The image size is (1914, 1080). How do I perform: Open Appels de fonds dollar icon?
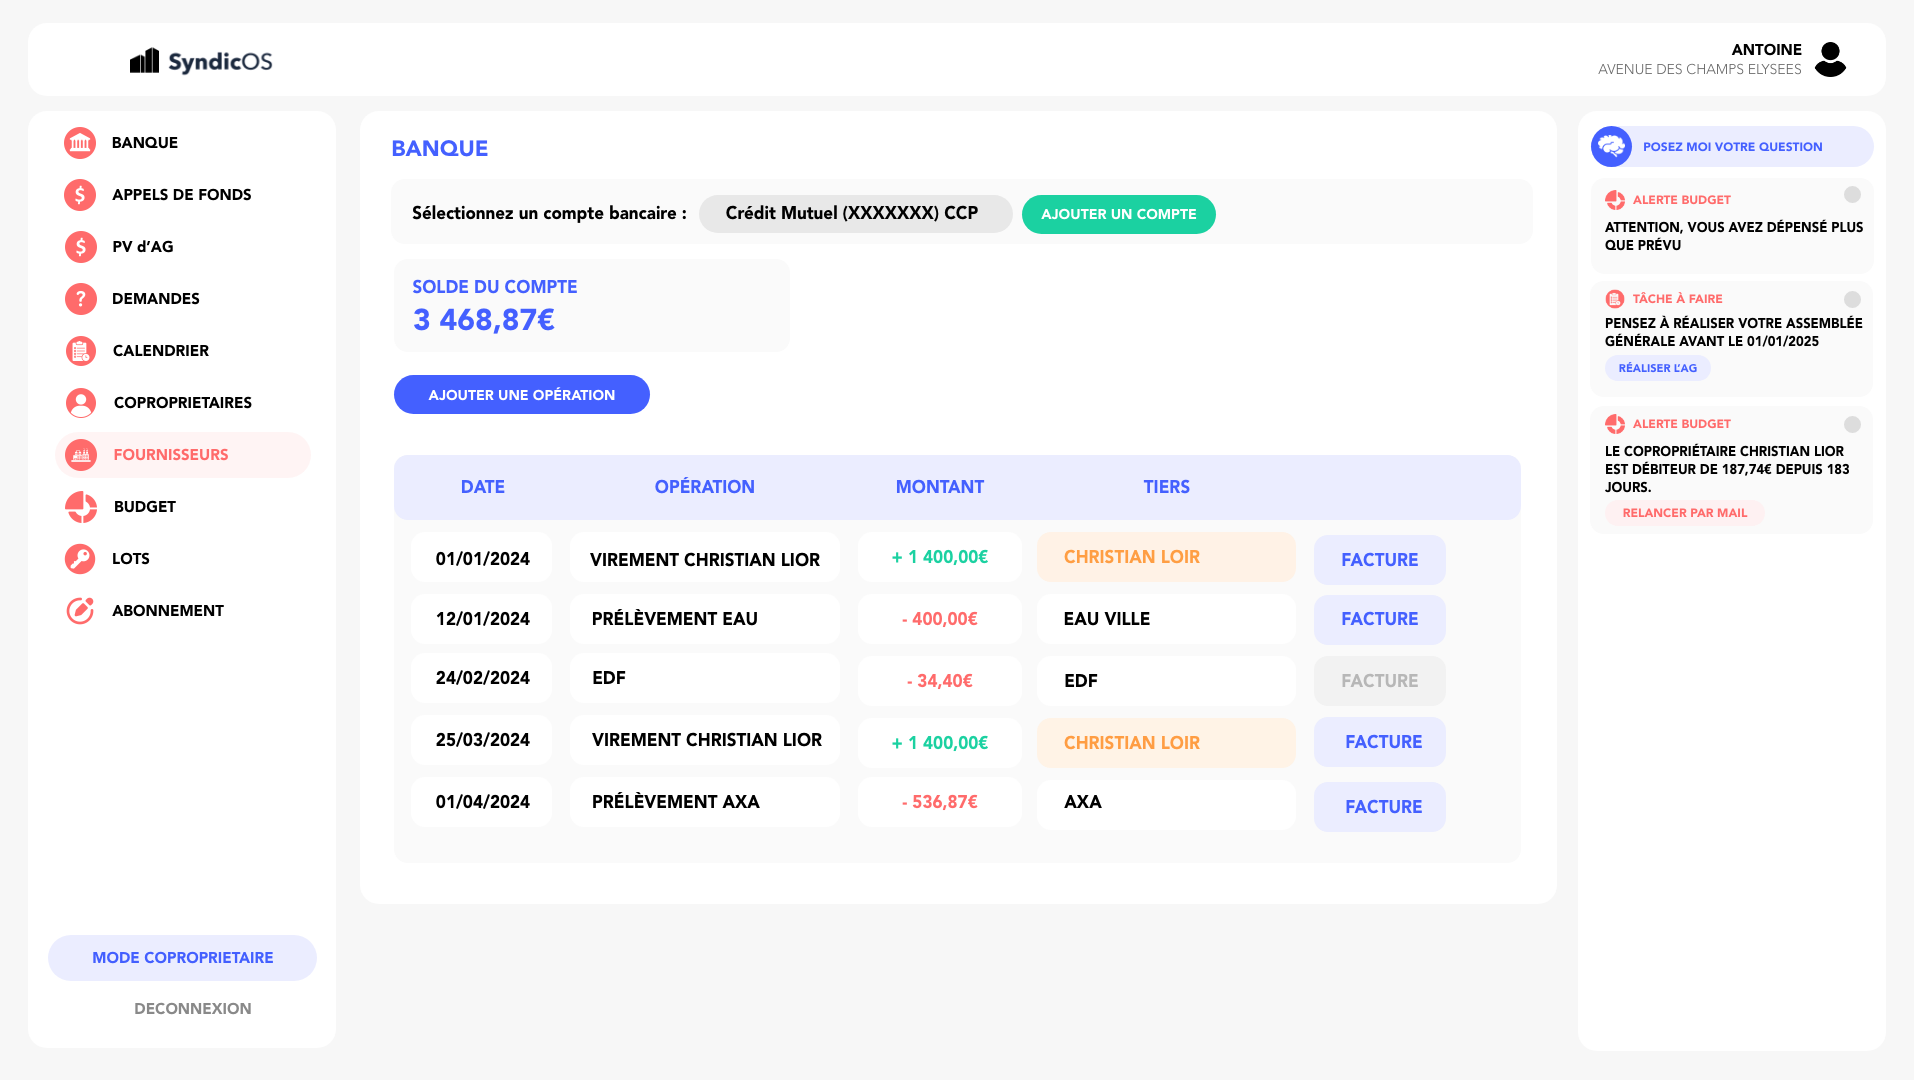(80, 195)
